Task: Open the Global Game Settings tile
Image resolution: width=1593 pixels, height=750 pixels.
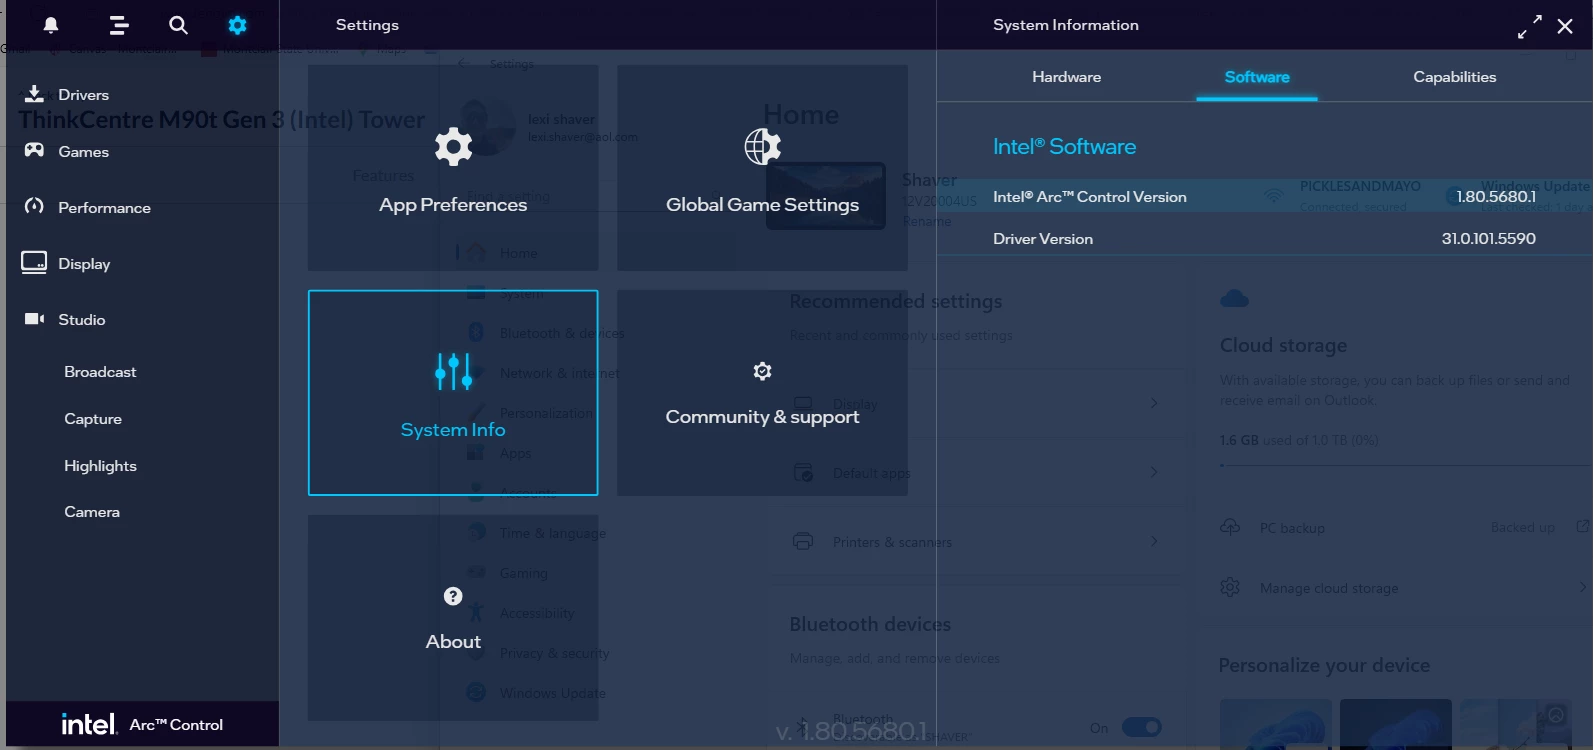Action: (x=762, y=168)
